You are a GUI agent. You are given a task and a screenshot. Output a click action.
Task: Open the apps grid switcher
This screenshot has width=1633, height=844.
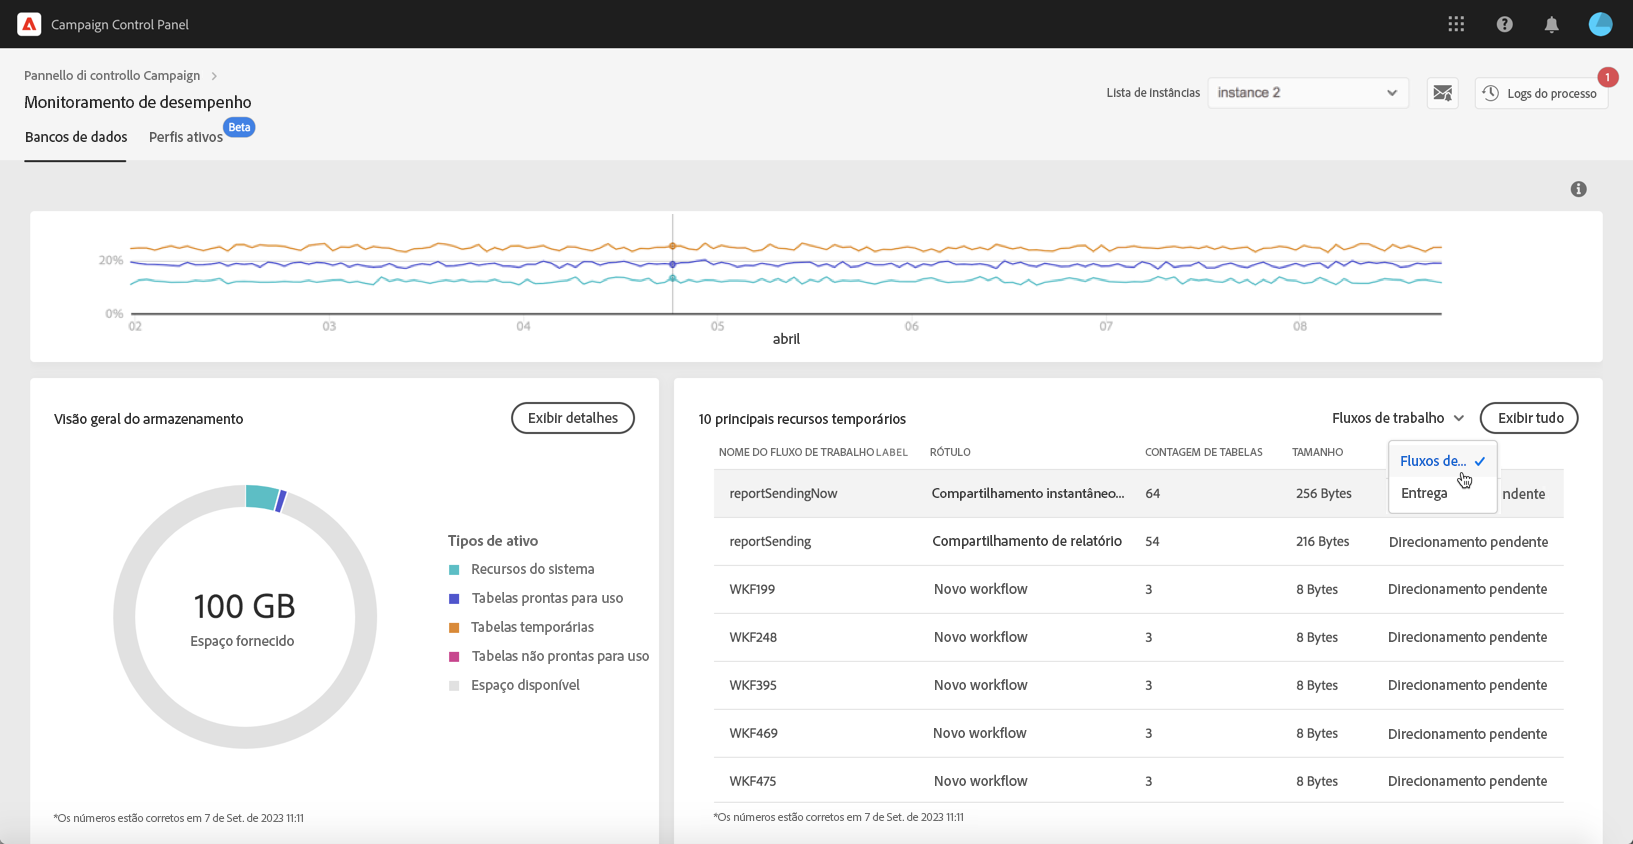click(1456, 24)
